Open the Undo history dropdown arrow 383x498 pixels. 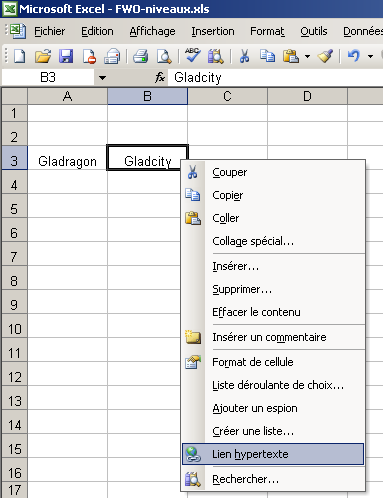(370, 56)
